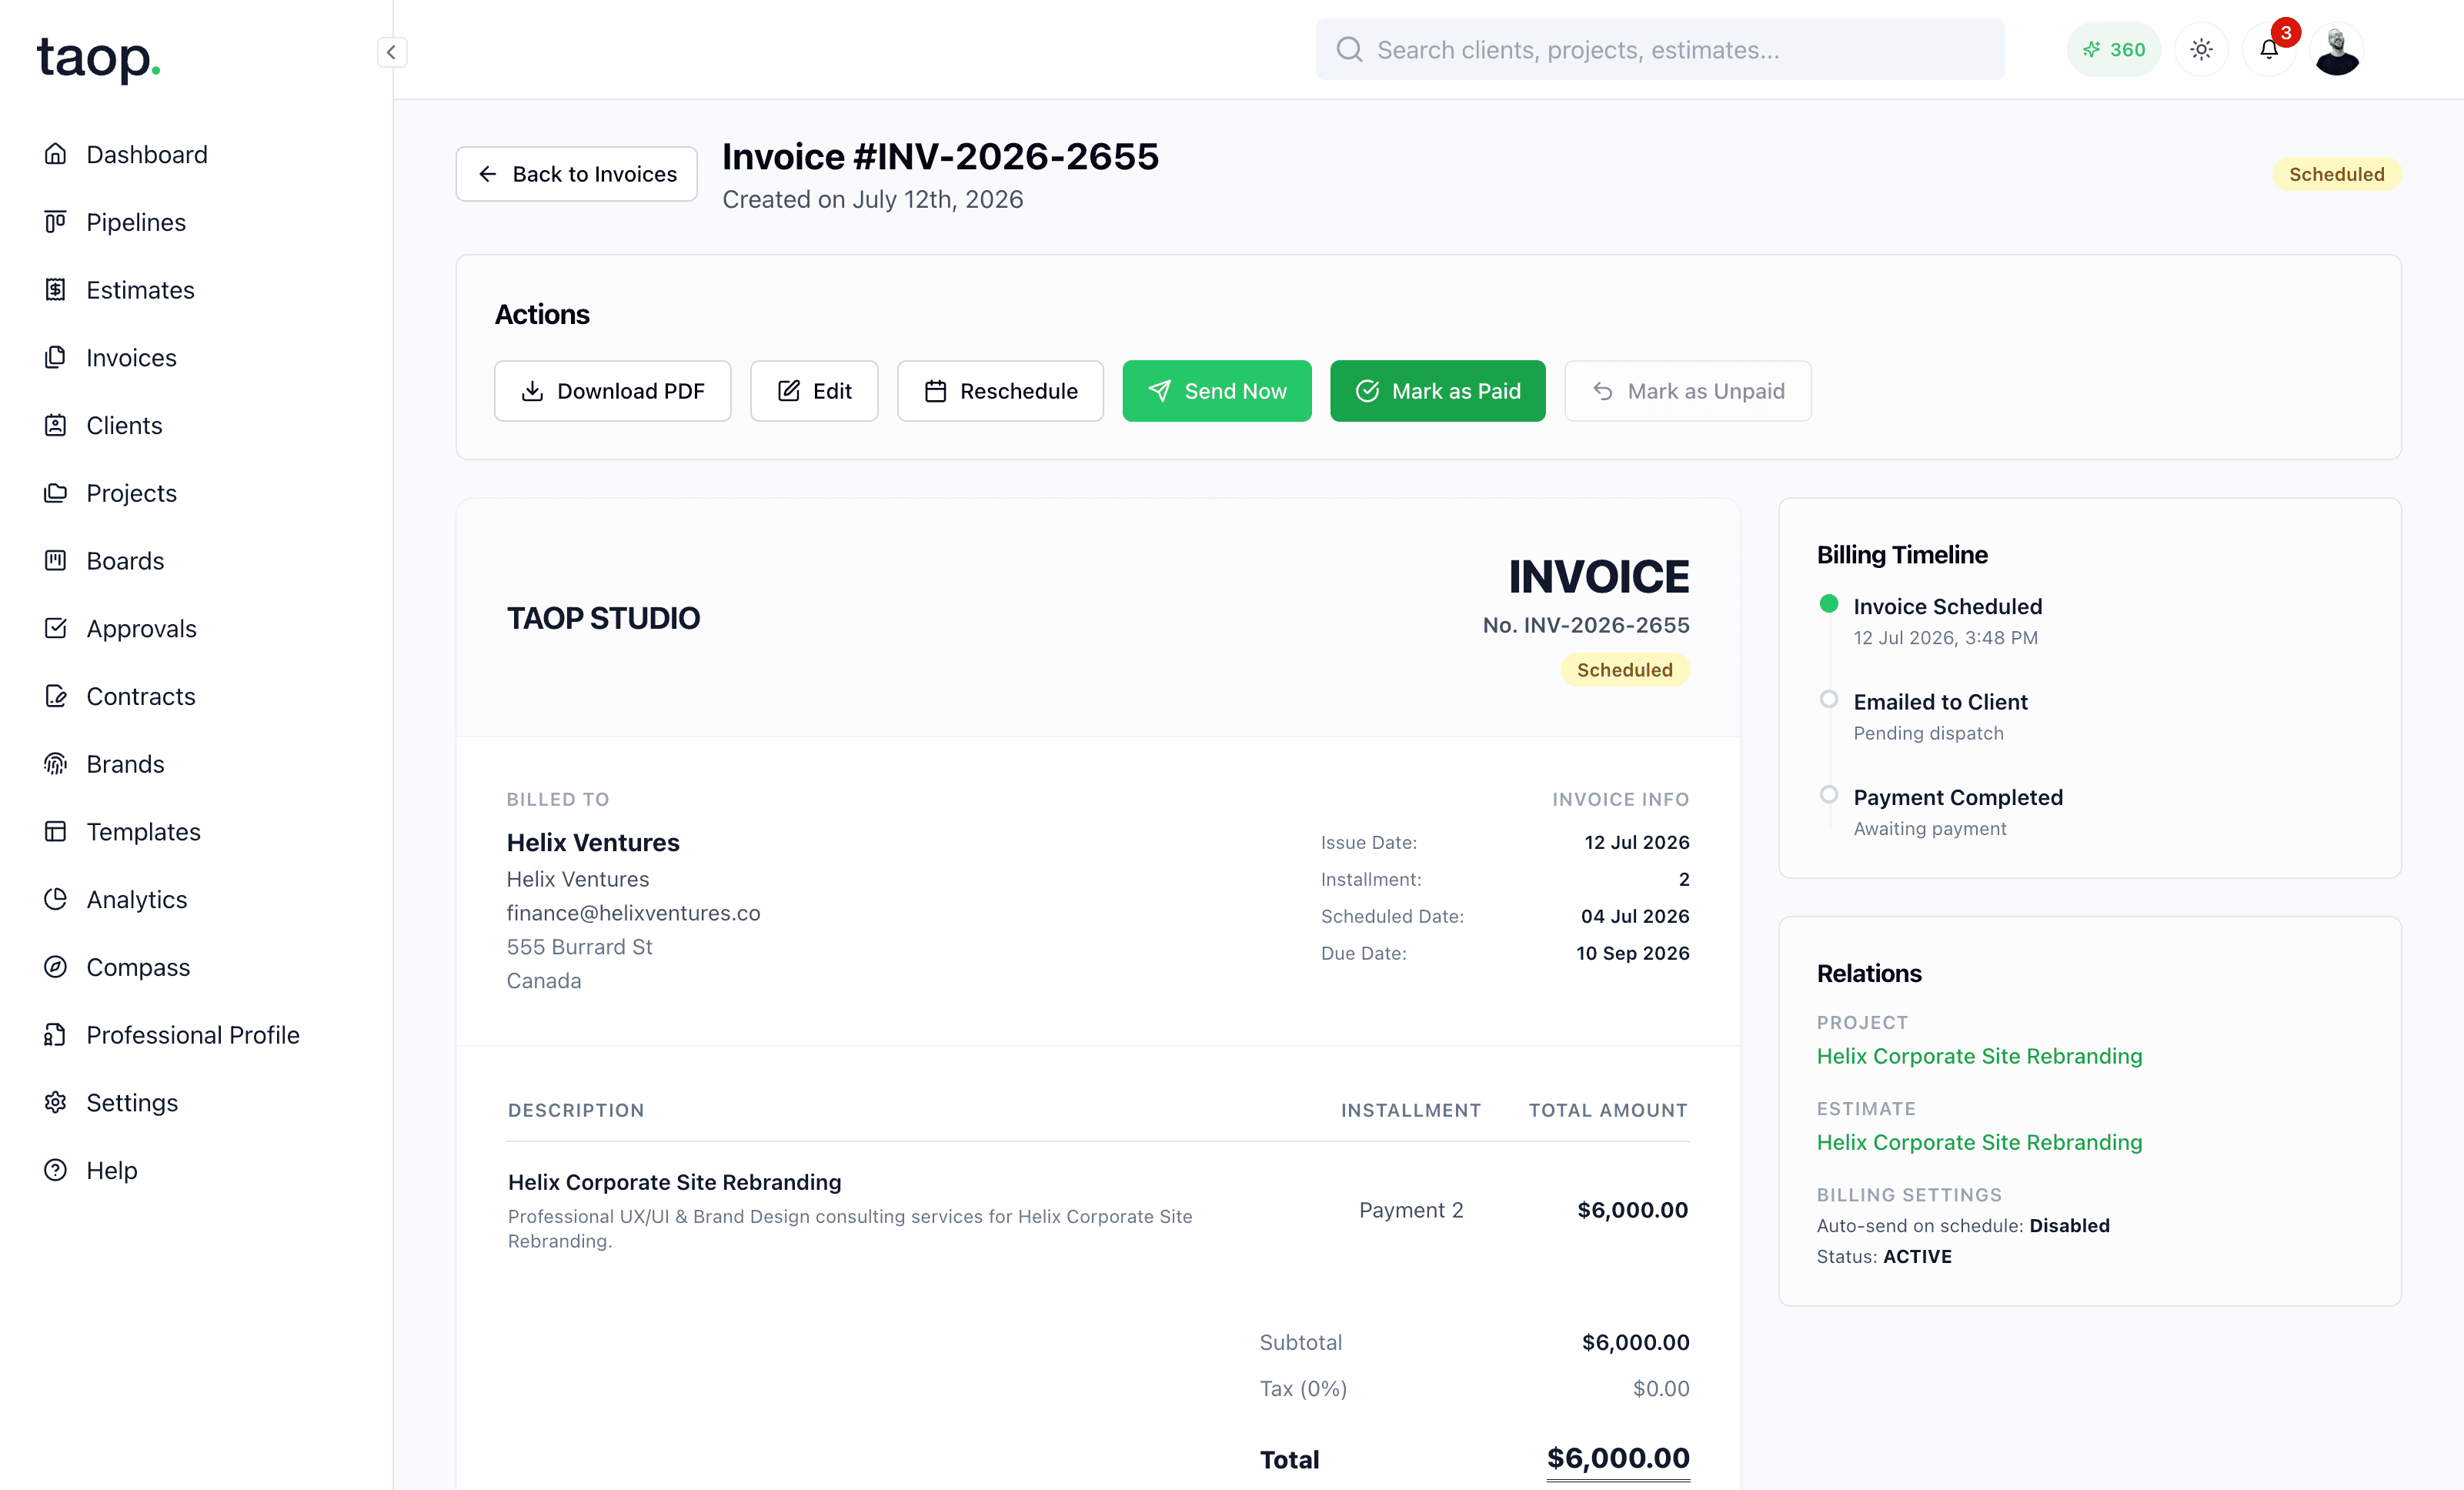Open the Projects menu item
Image resolution: width=2464 pixels, height=1490 pixels.
[x=131, y=493]
